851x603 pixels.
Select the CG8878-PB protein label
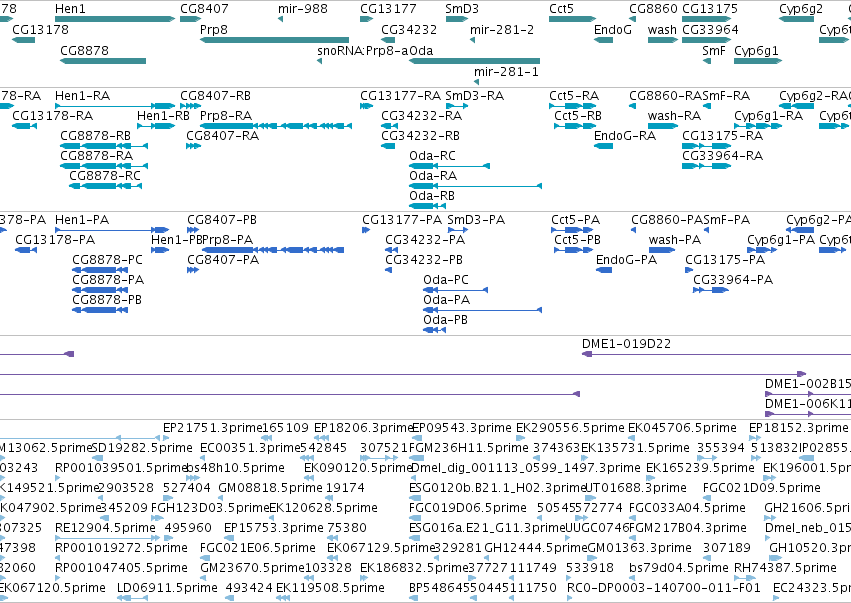(107, 300)
